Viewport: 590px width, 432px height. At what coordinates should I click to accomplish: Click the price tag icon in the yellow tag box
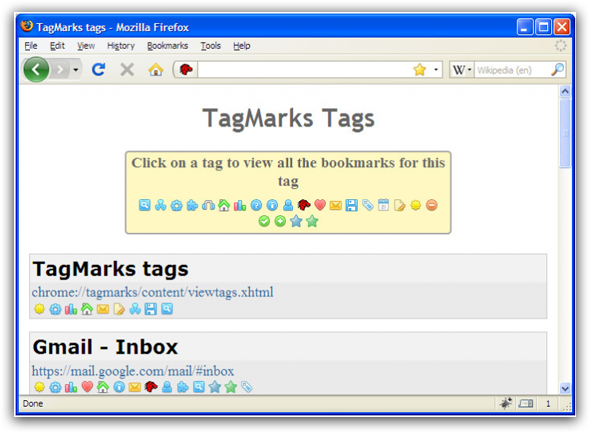coord(368,205)
